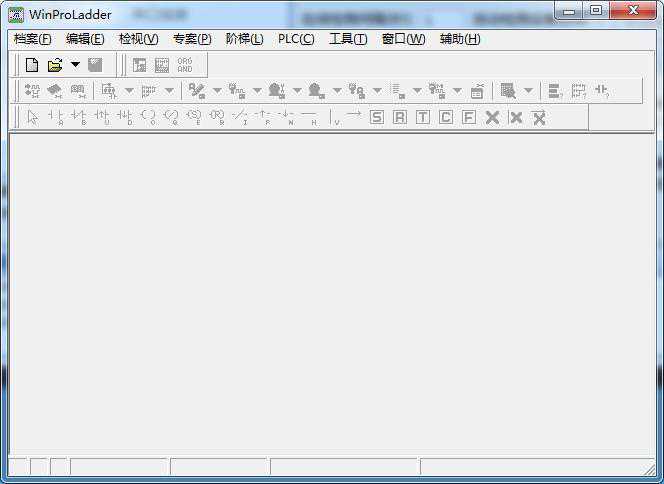The width and height of the screenshot is (664, 484).
Task: Open dropdown beside light bulb waveform icon
Action: [x=457, y=90]
